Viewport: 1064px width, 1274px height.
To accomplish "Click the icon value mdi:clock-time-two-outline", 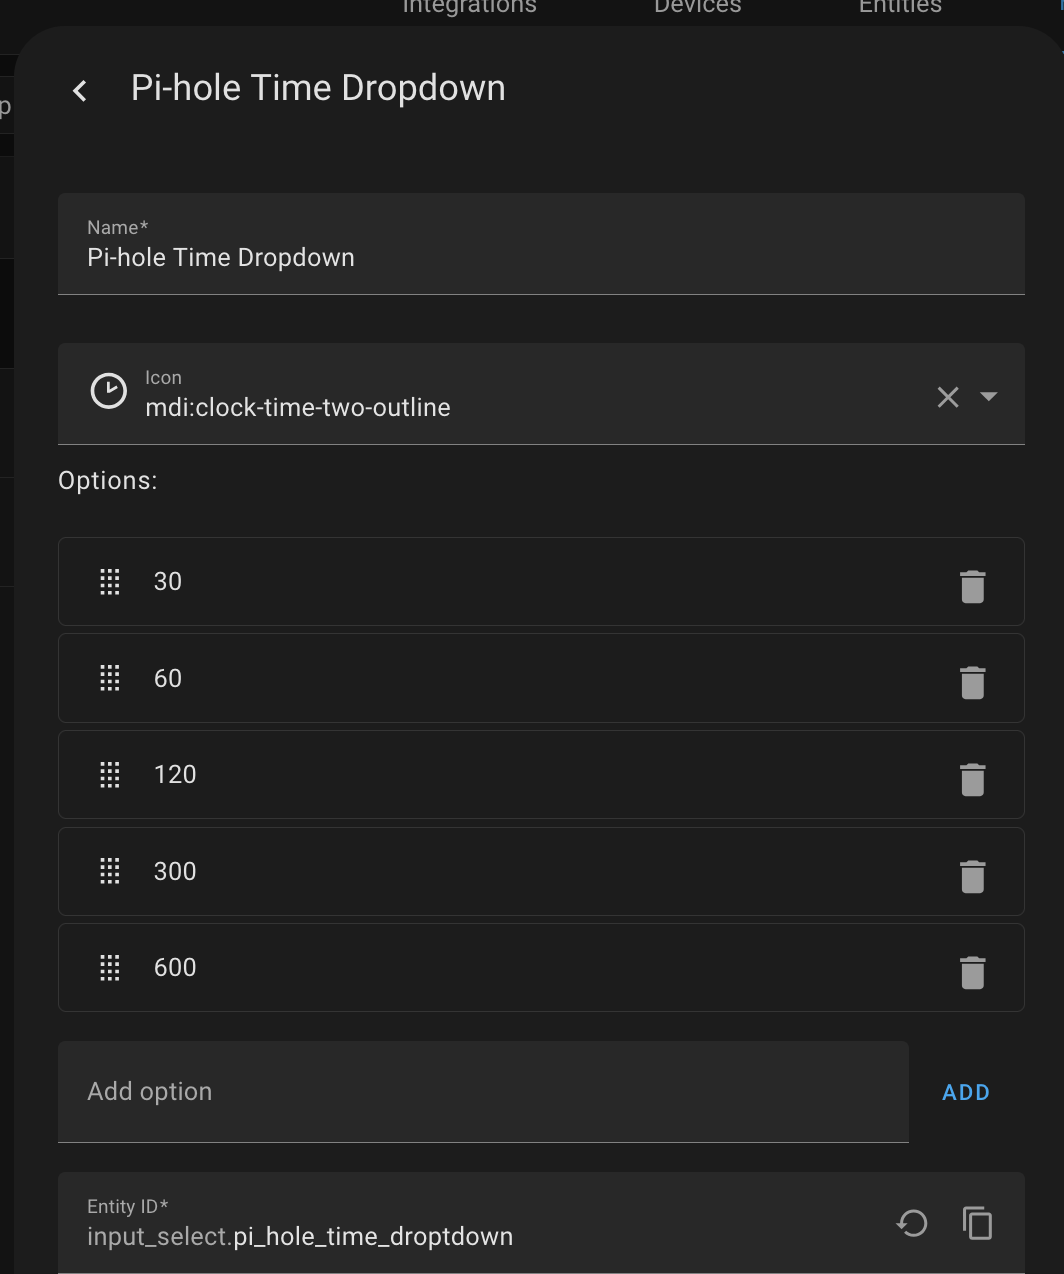I will pos(298,408).
